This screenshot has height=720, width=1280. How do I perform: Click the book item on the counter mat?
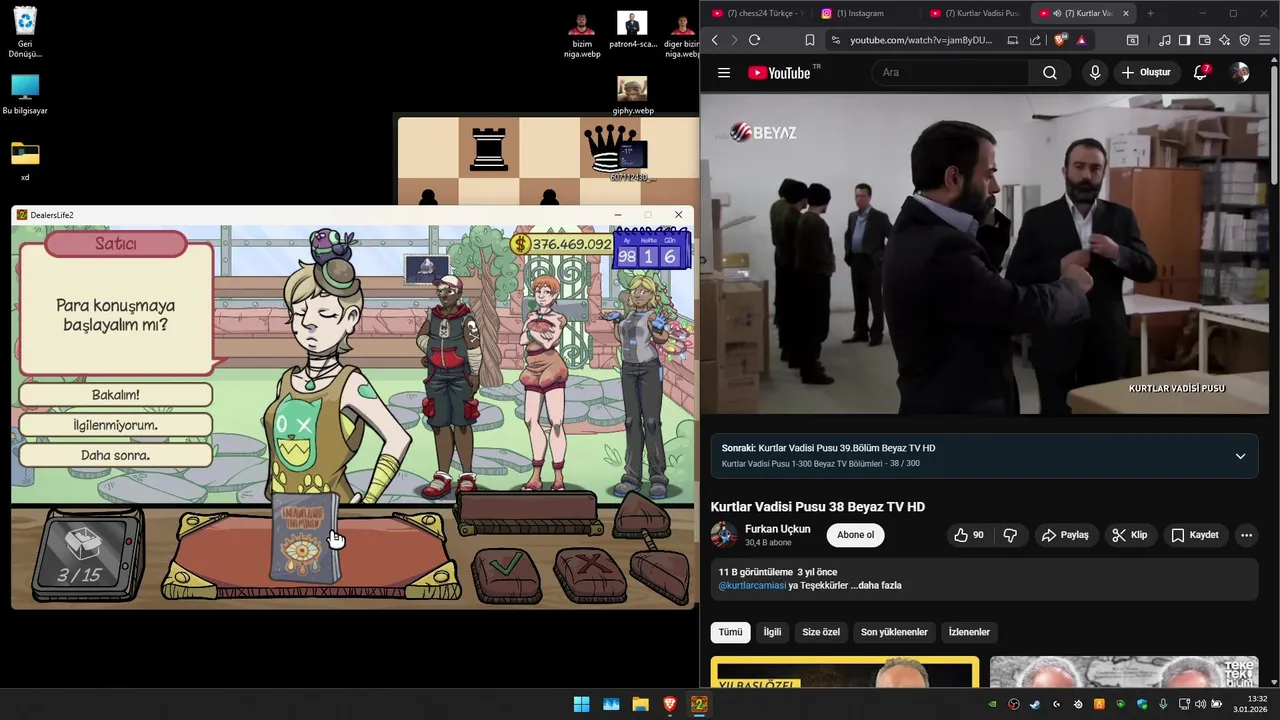coord(305,537)
